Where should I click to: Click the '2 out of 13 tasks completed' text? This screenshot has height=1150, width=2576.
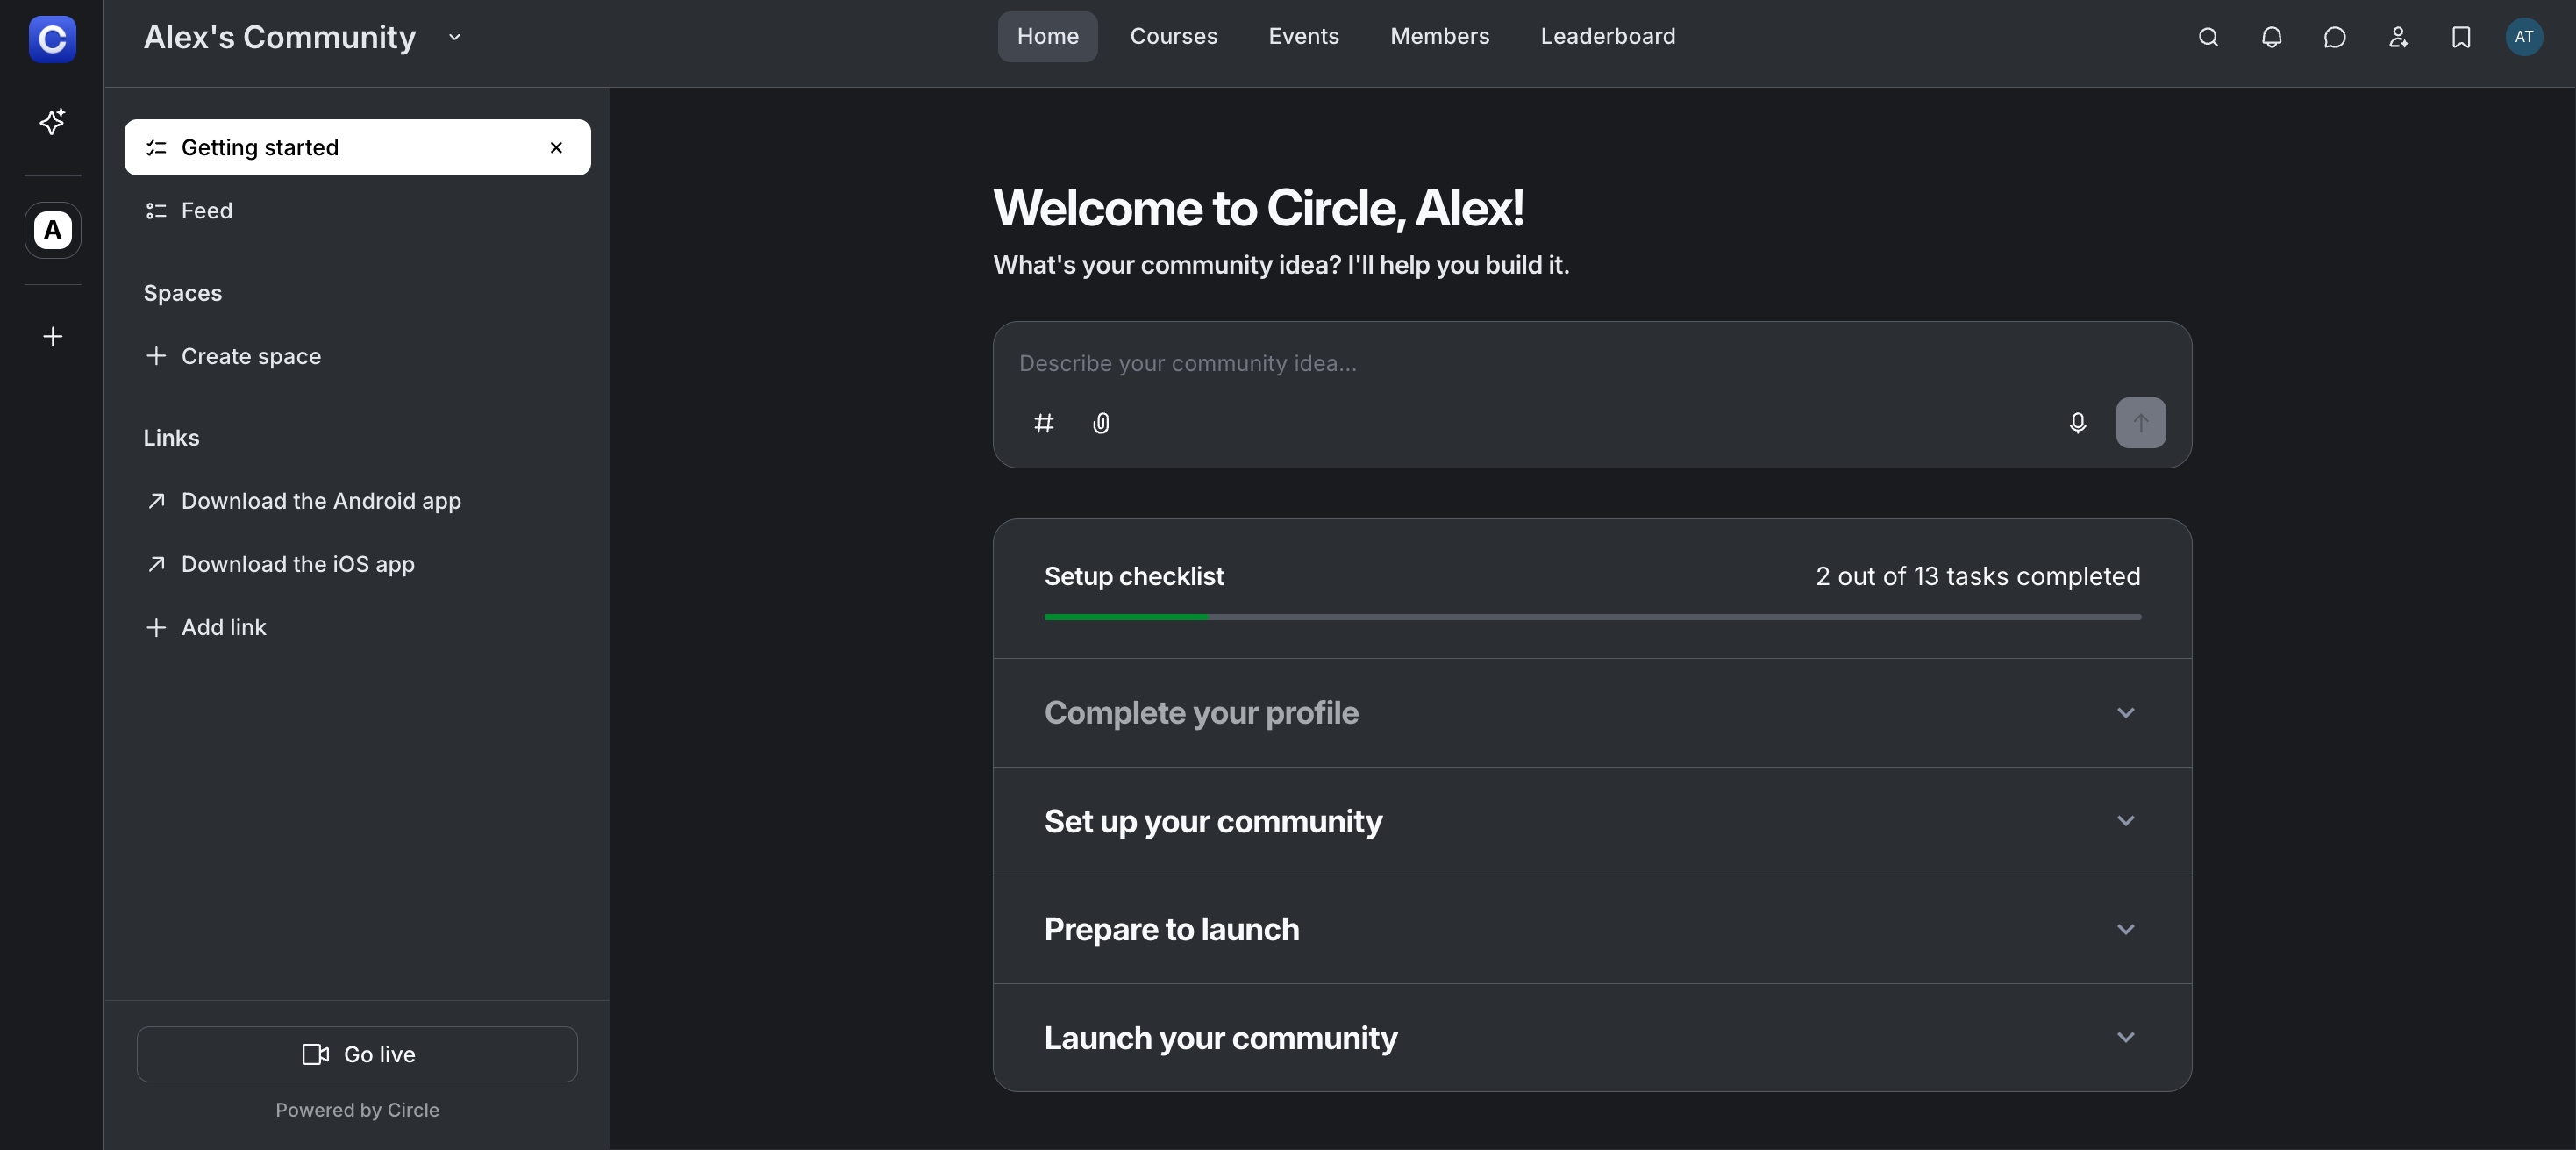click(x=1977, y=576)
